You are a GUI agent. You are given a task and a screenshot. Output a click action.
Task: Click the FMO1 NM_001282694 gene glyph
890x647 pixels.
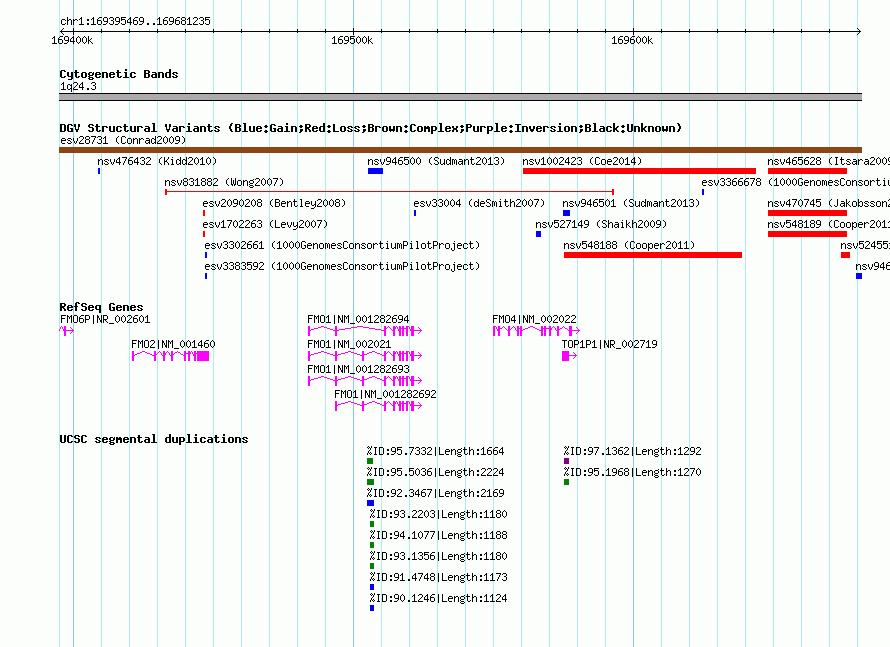pos(365,331)
